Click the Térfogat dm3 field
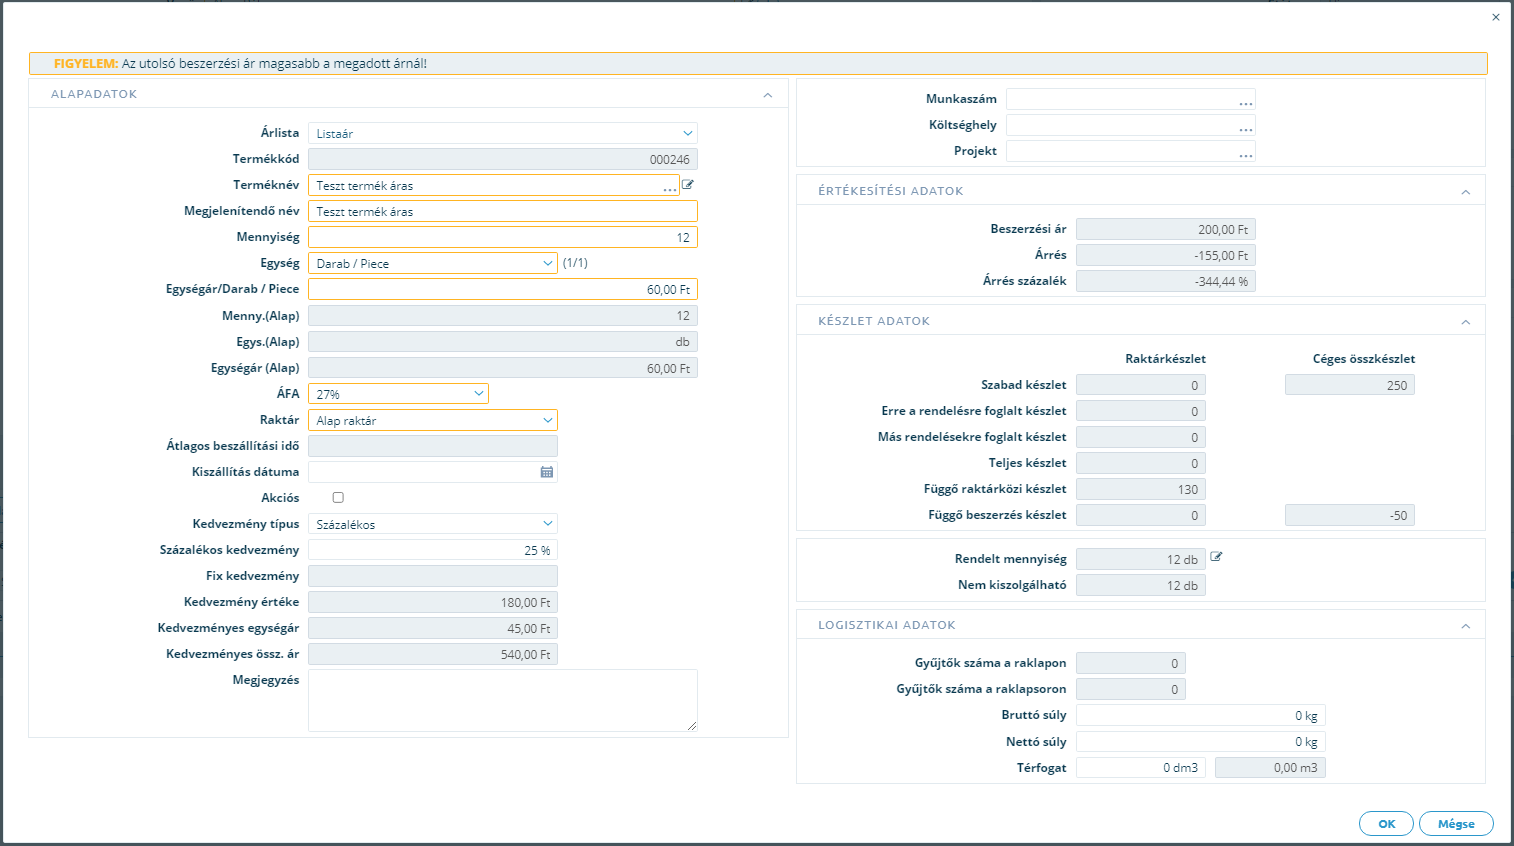This screenshot has width=1514, height=846. [x=1141, y=767]
